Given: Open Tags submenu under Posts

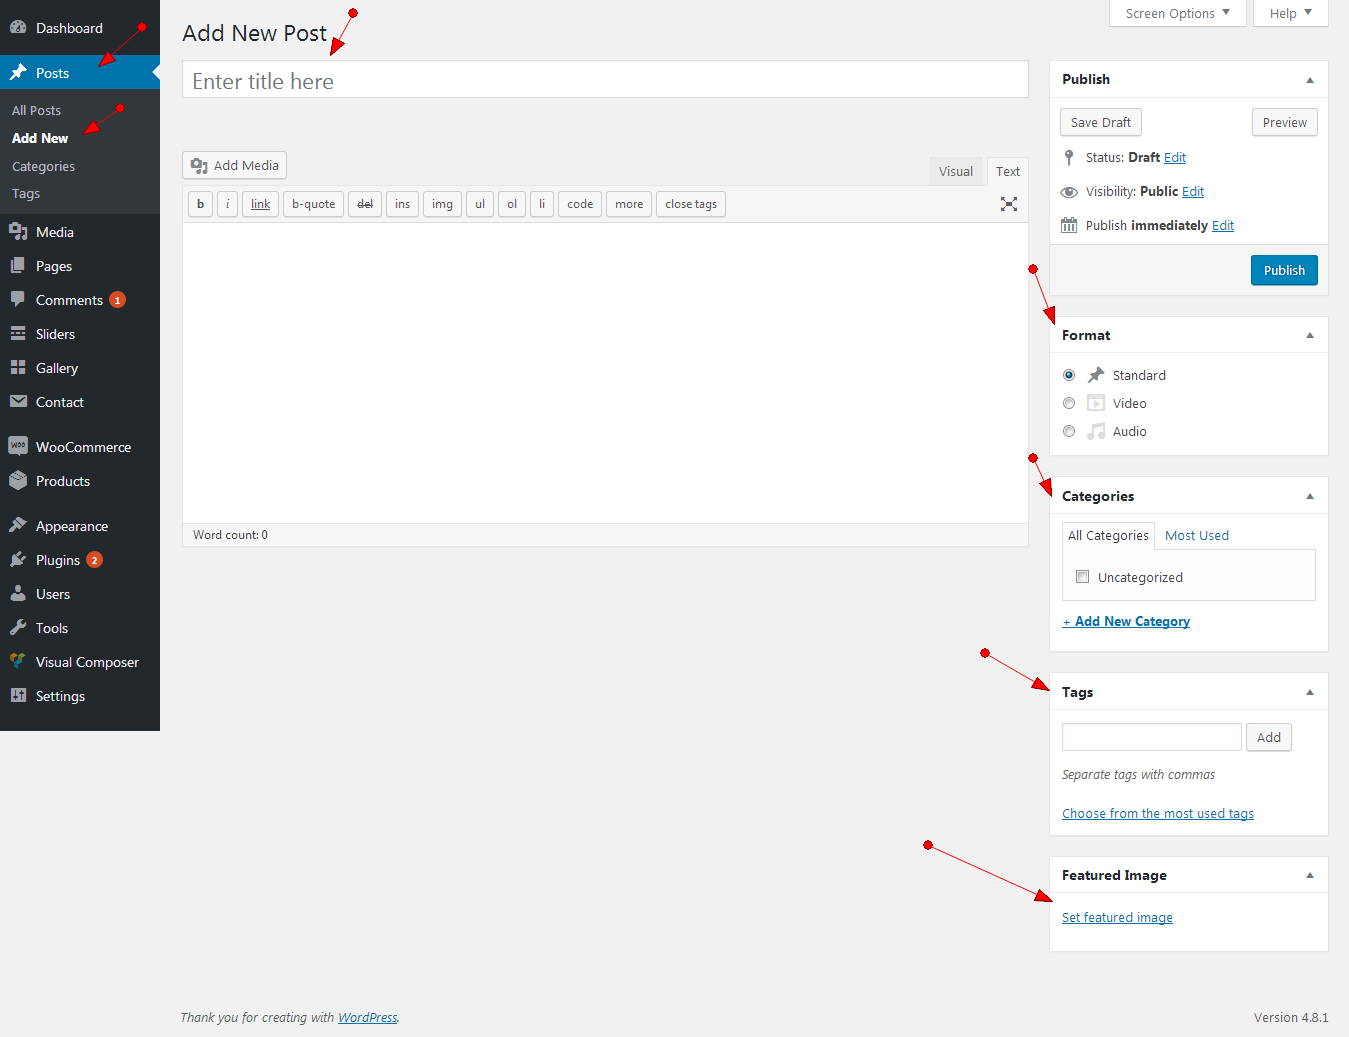Looking at the screenshot, I should point(26,194).
